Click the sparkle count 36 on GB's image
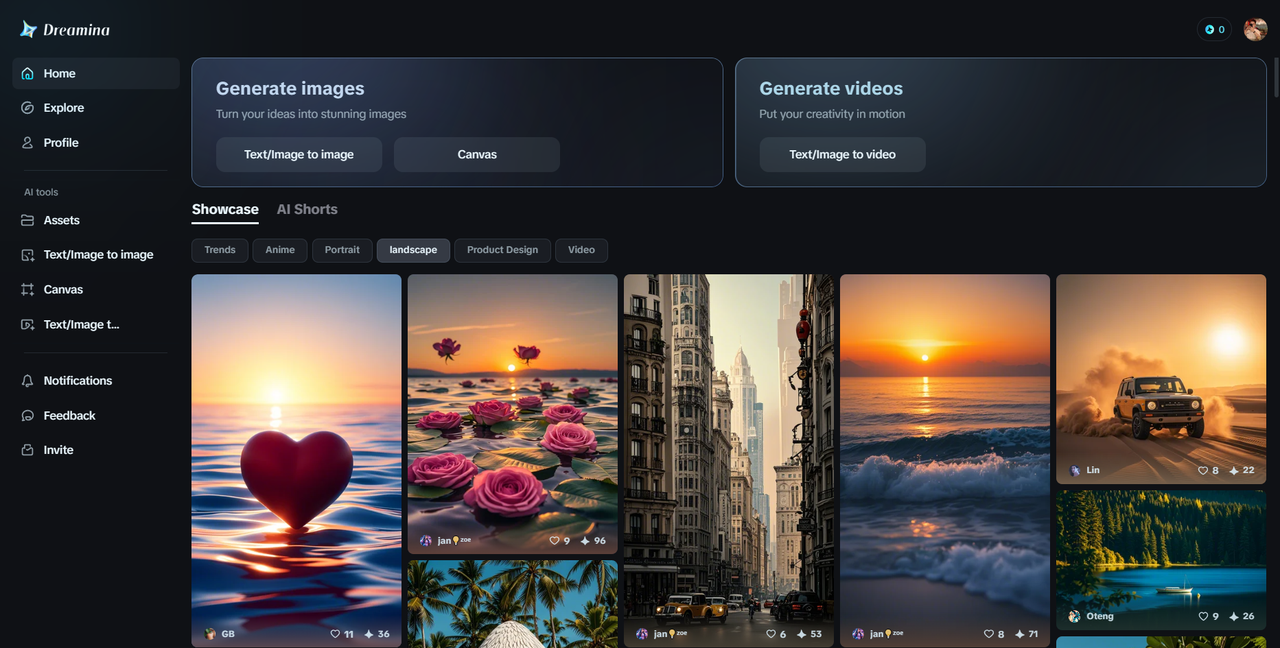Screen dimensions: 1280x648 pyautogui.click(x=377, y=634)
